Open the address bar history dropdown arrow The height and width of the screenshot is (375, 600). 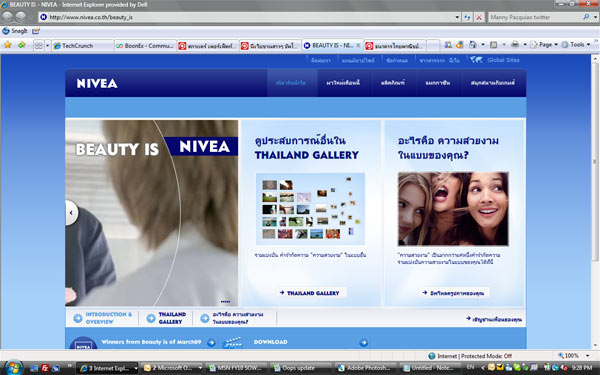[x=457, y=17]
